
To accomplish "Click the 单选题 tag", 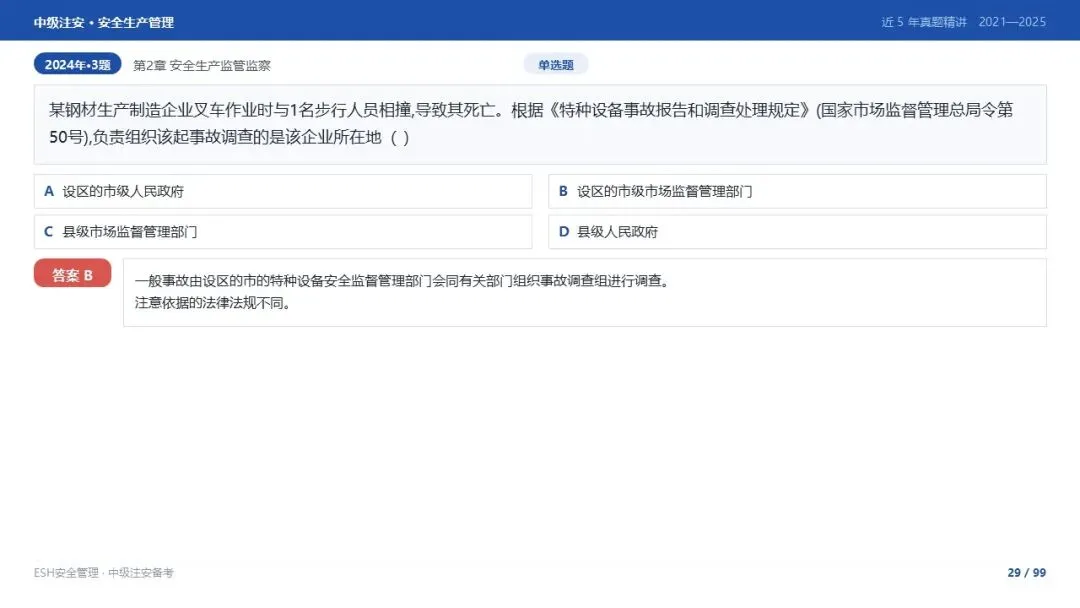I will pos(556,65).
